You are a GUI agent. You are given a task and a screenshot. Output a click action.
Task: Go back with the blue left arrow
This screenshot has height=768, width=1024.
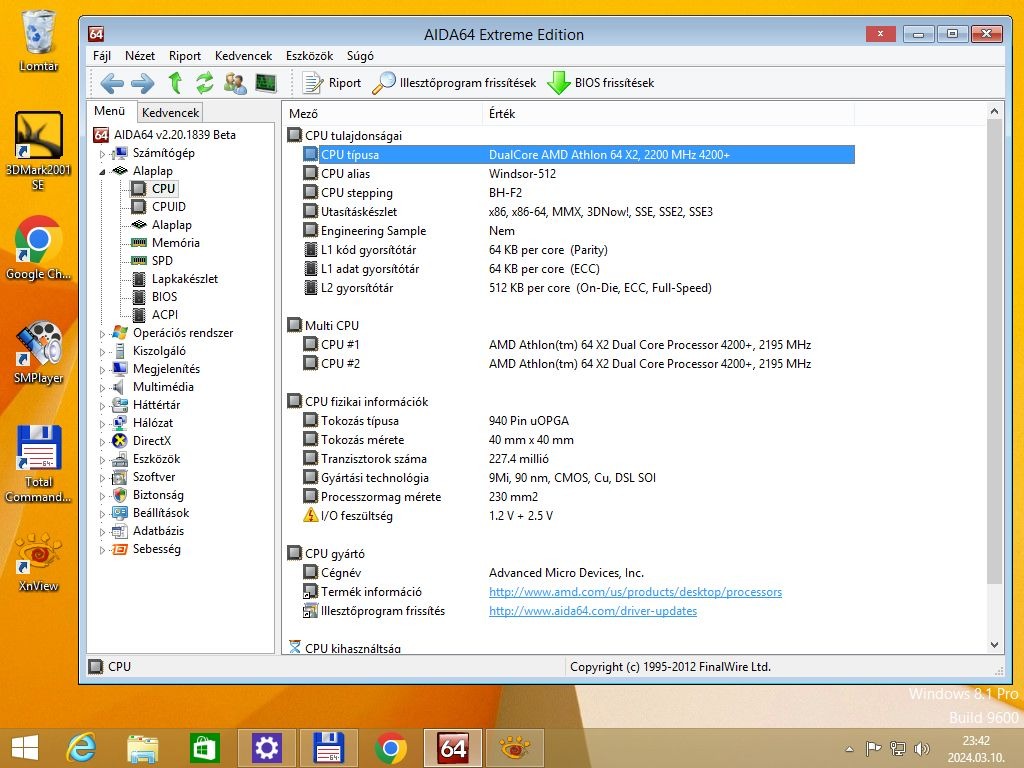pos(112,83)
